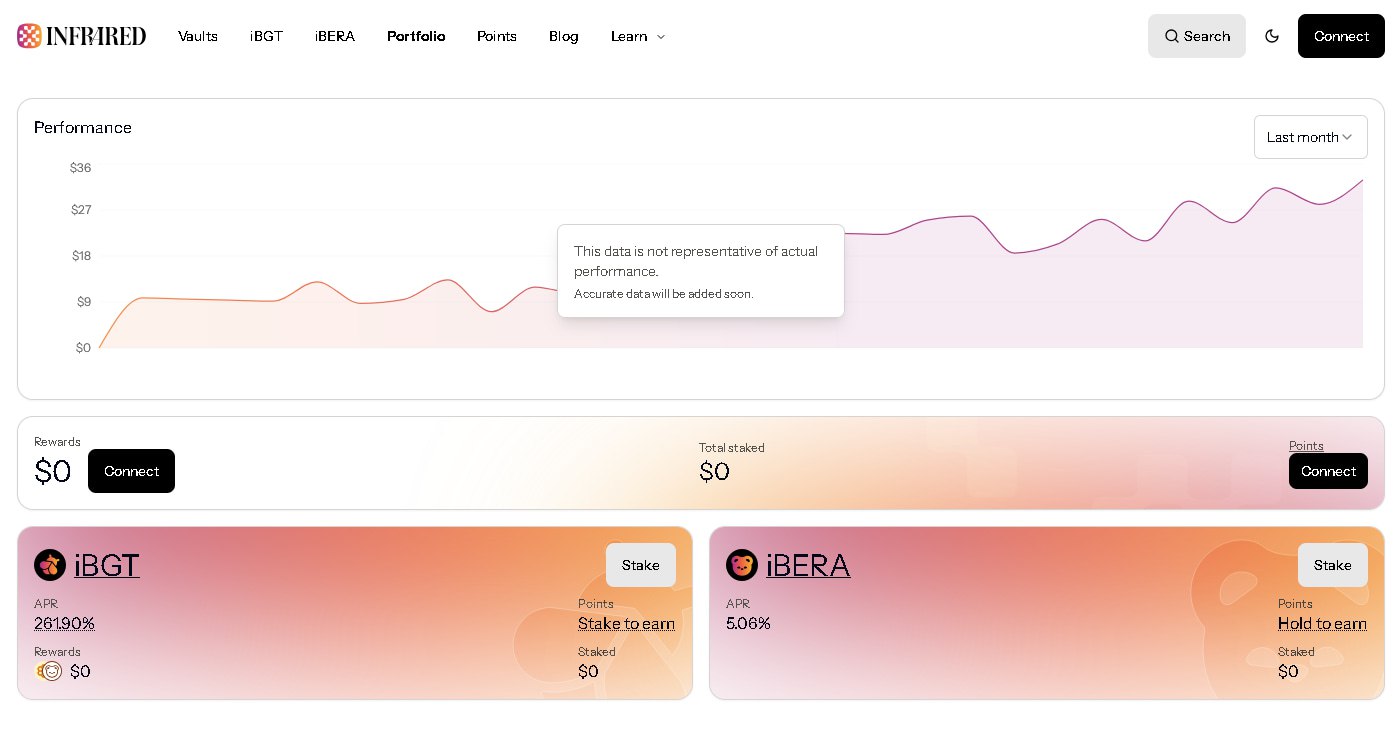Expand the Learn menu chevron
Screen dimensions: 1395x735
click(660, 37)
